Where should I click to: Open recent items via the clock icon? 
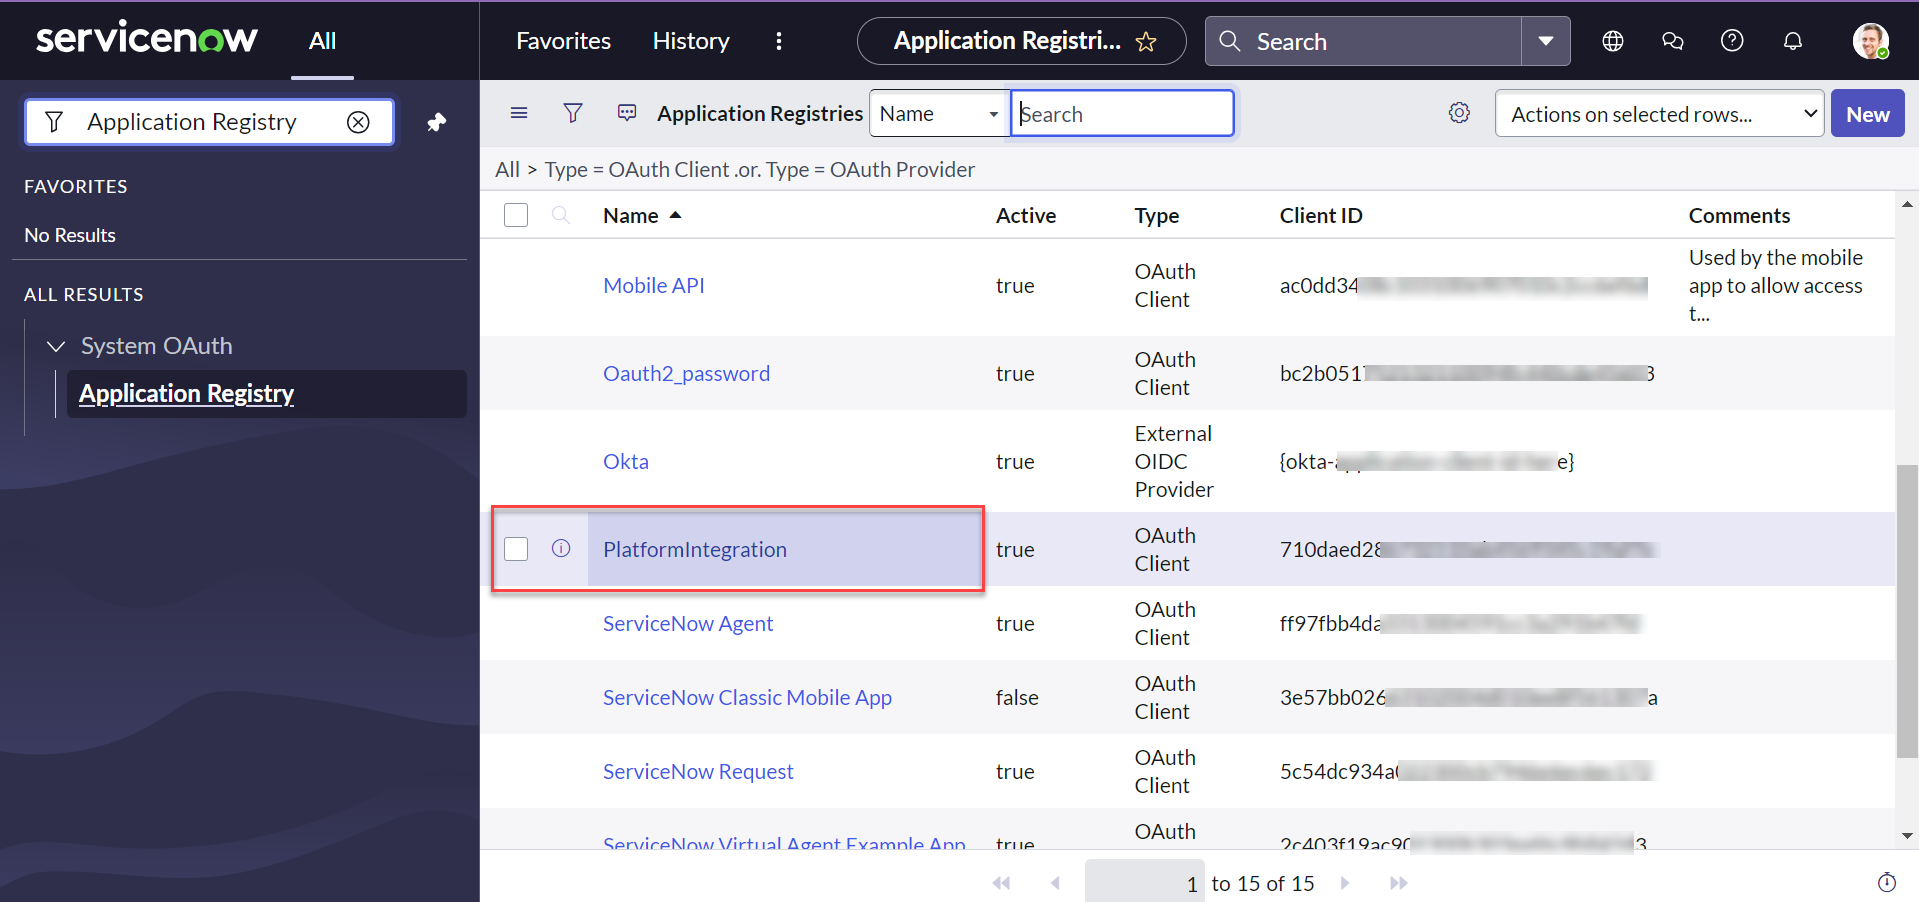(1889, 883)
